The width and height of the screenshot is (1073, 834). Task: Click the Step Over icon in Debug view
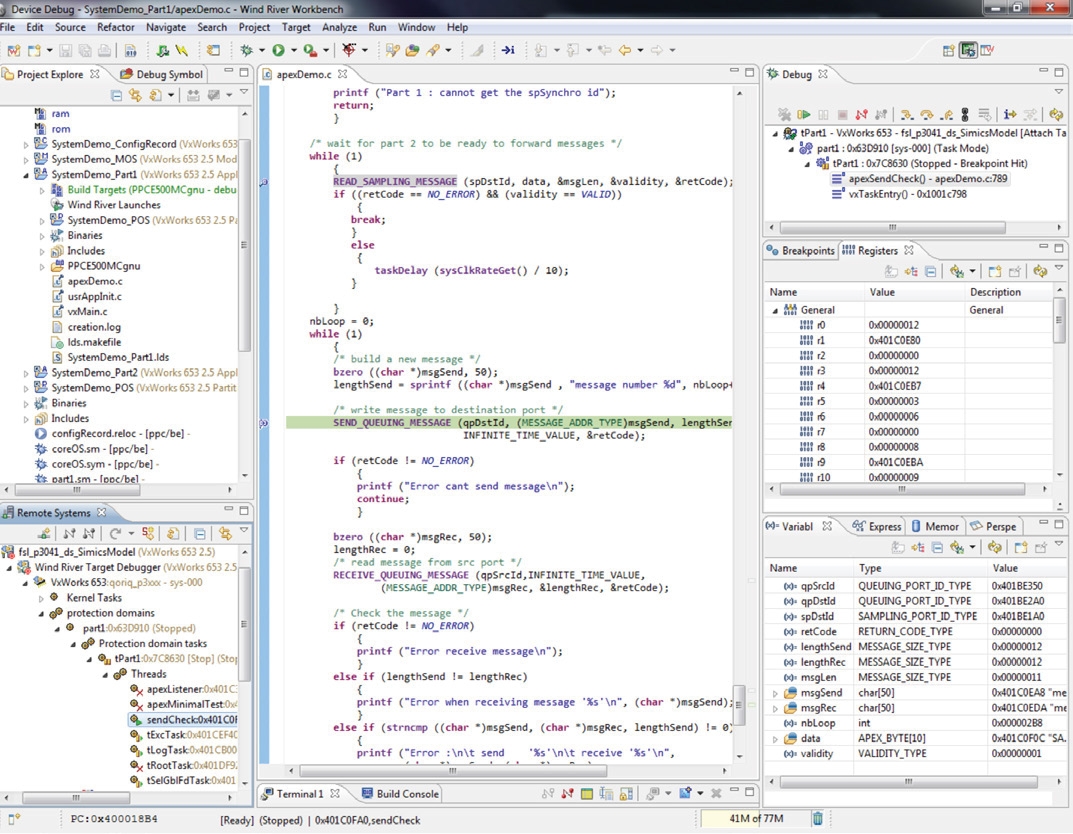927,114
